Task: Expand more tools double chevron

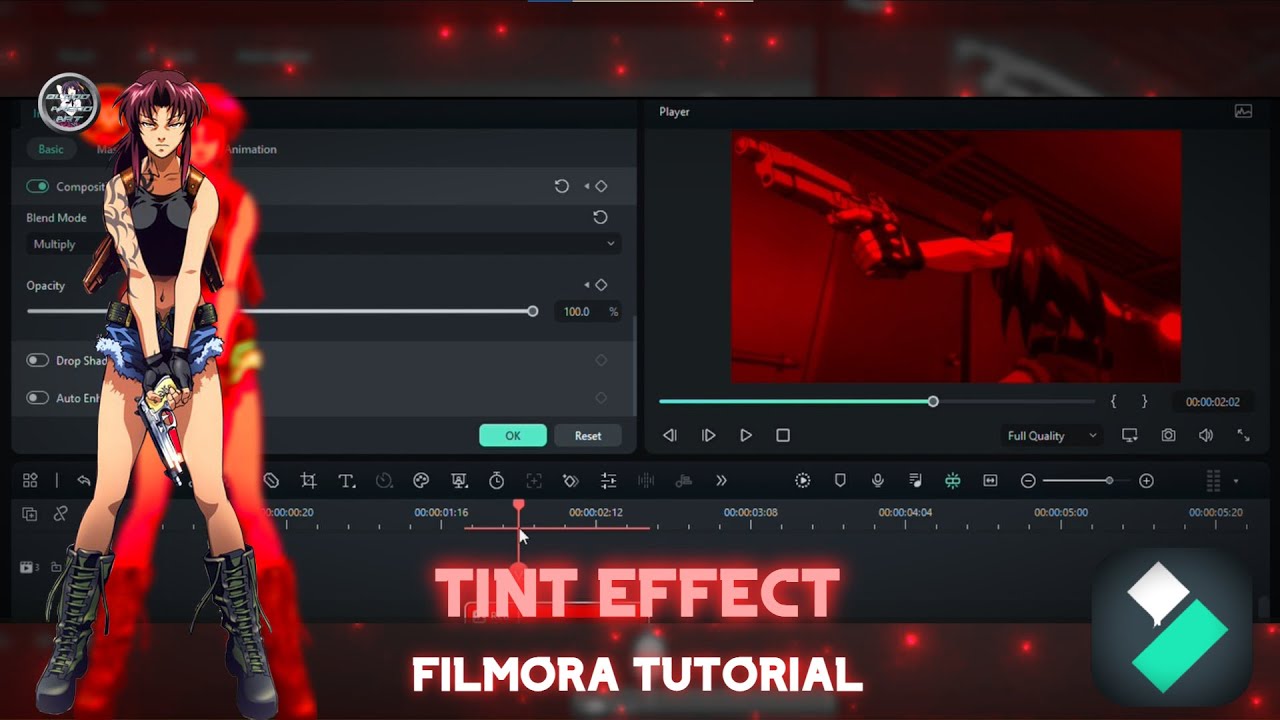Action: tap(721, 481)
